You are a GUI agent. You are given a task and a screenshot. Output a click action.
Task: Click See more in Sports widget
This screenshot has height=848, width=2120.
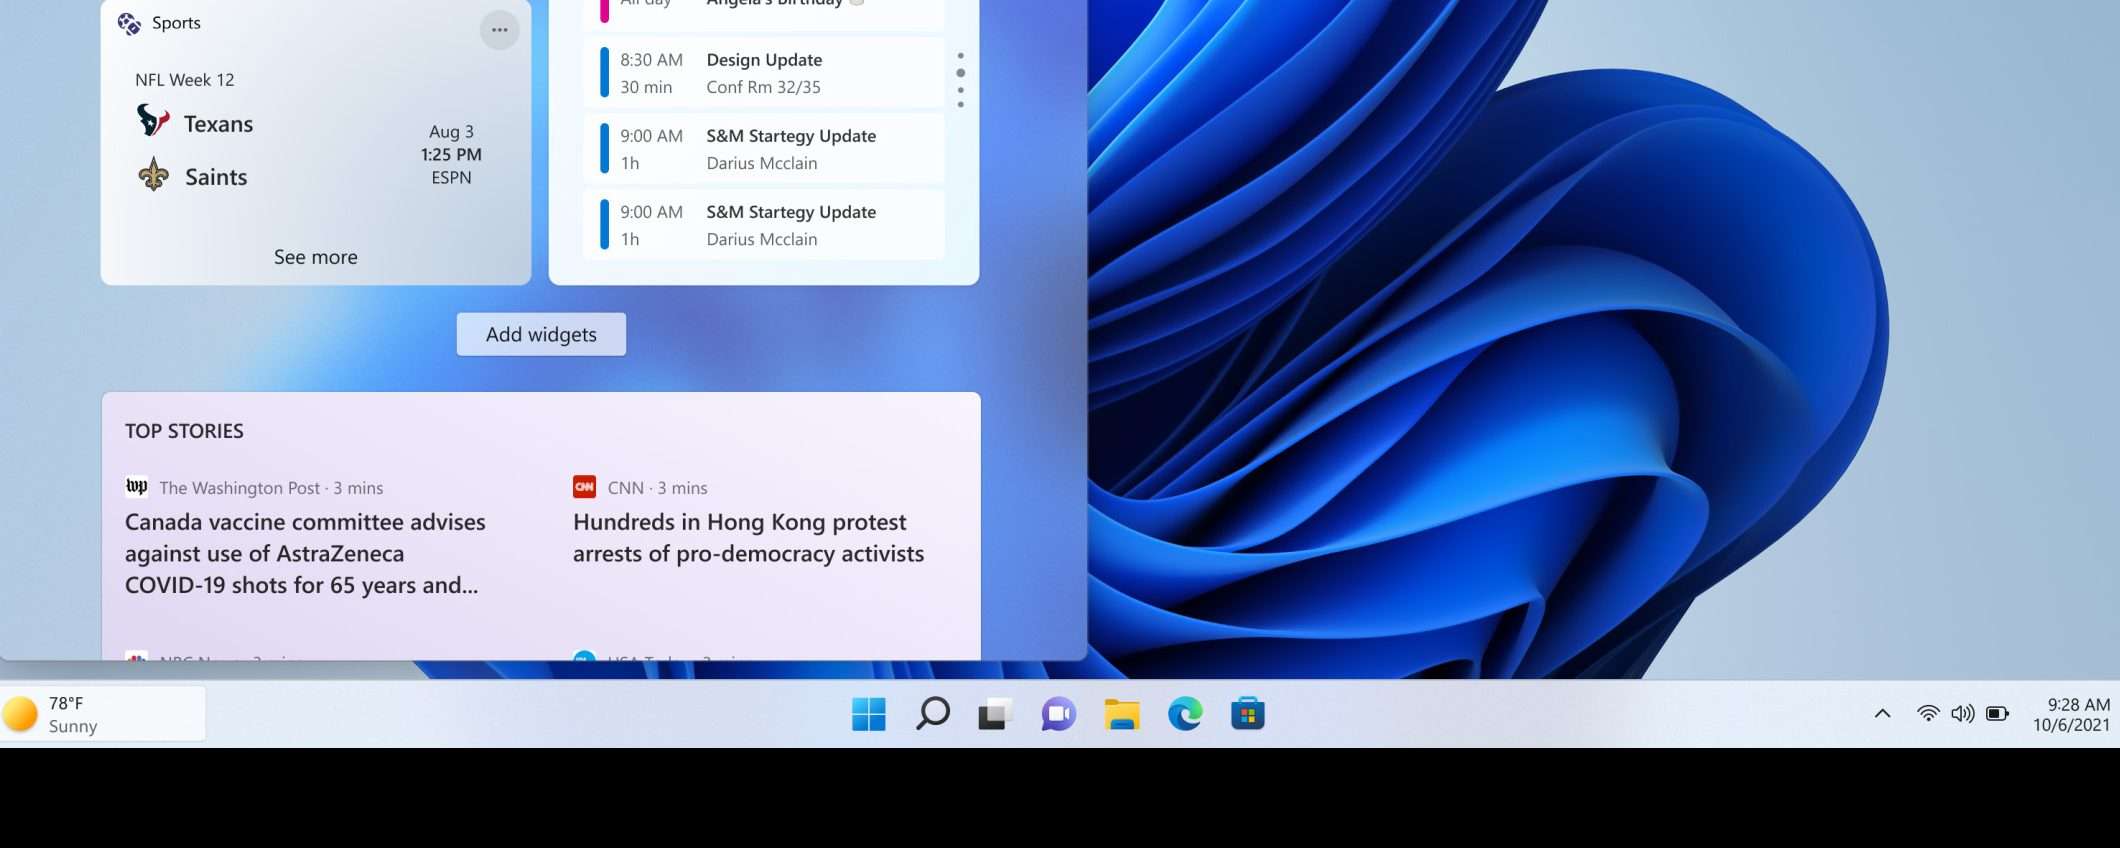pos(315,257)
